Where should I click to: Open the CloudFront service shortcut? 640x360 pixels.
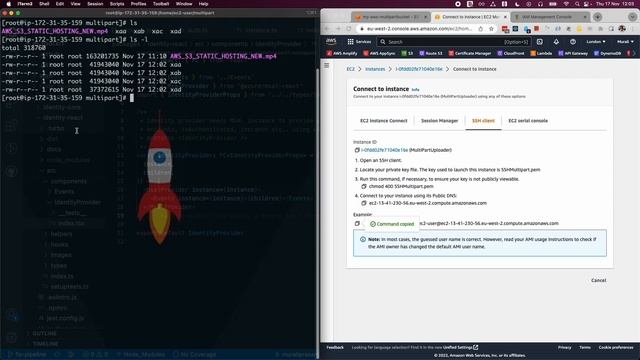(x=511, y=53)
